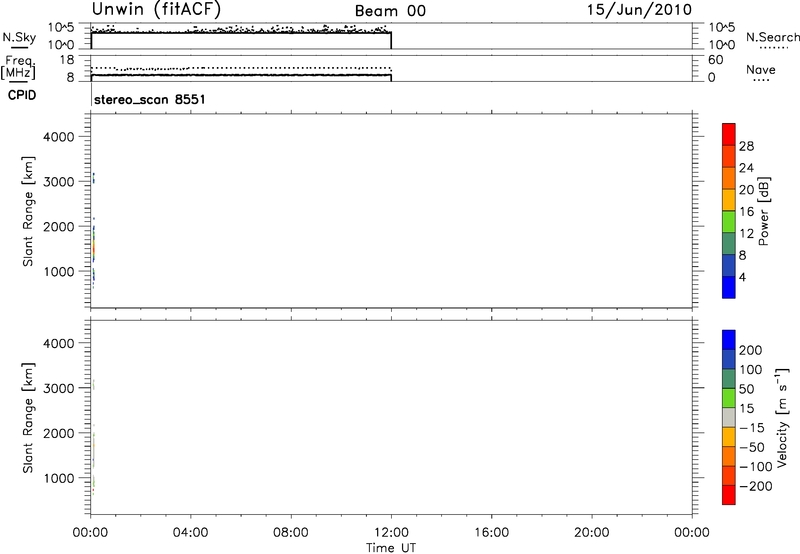Click the '04:00' time axis tick label
This screenshot has height=554, width=800.
click(191, 533)
